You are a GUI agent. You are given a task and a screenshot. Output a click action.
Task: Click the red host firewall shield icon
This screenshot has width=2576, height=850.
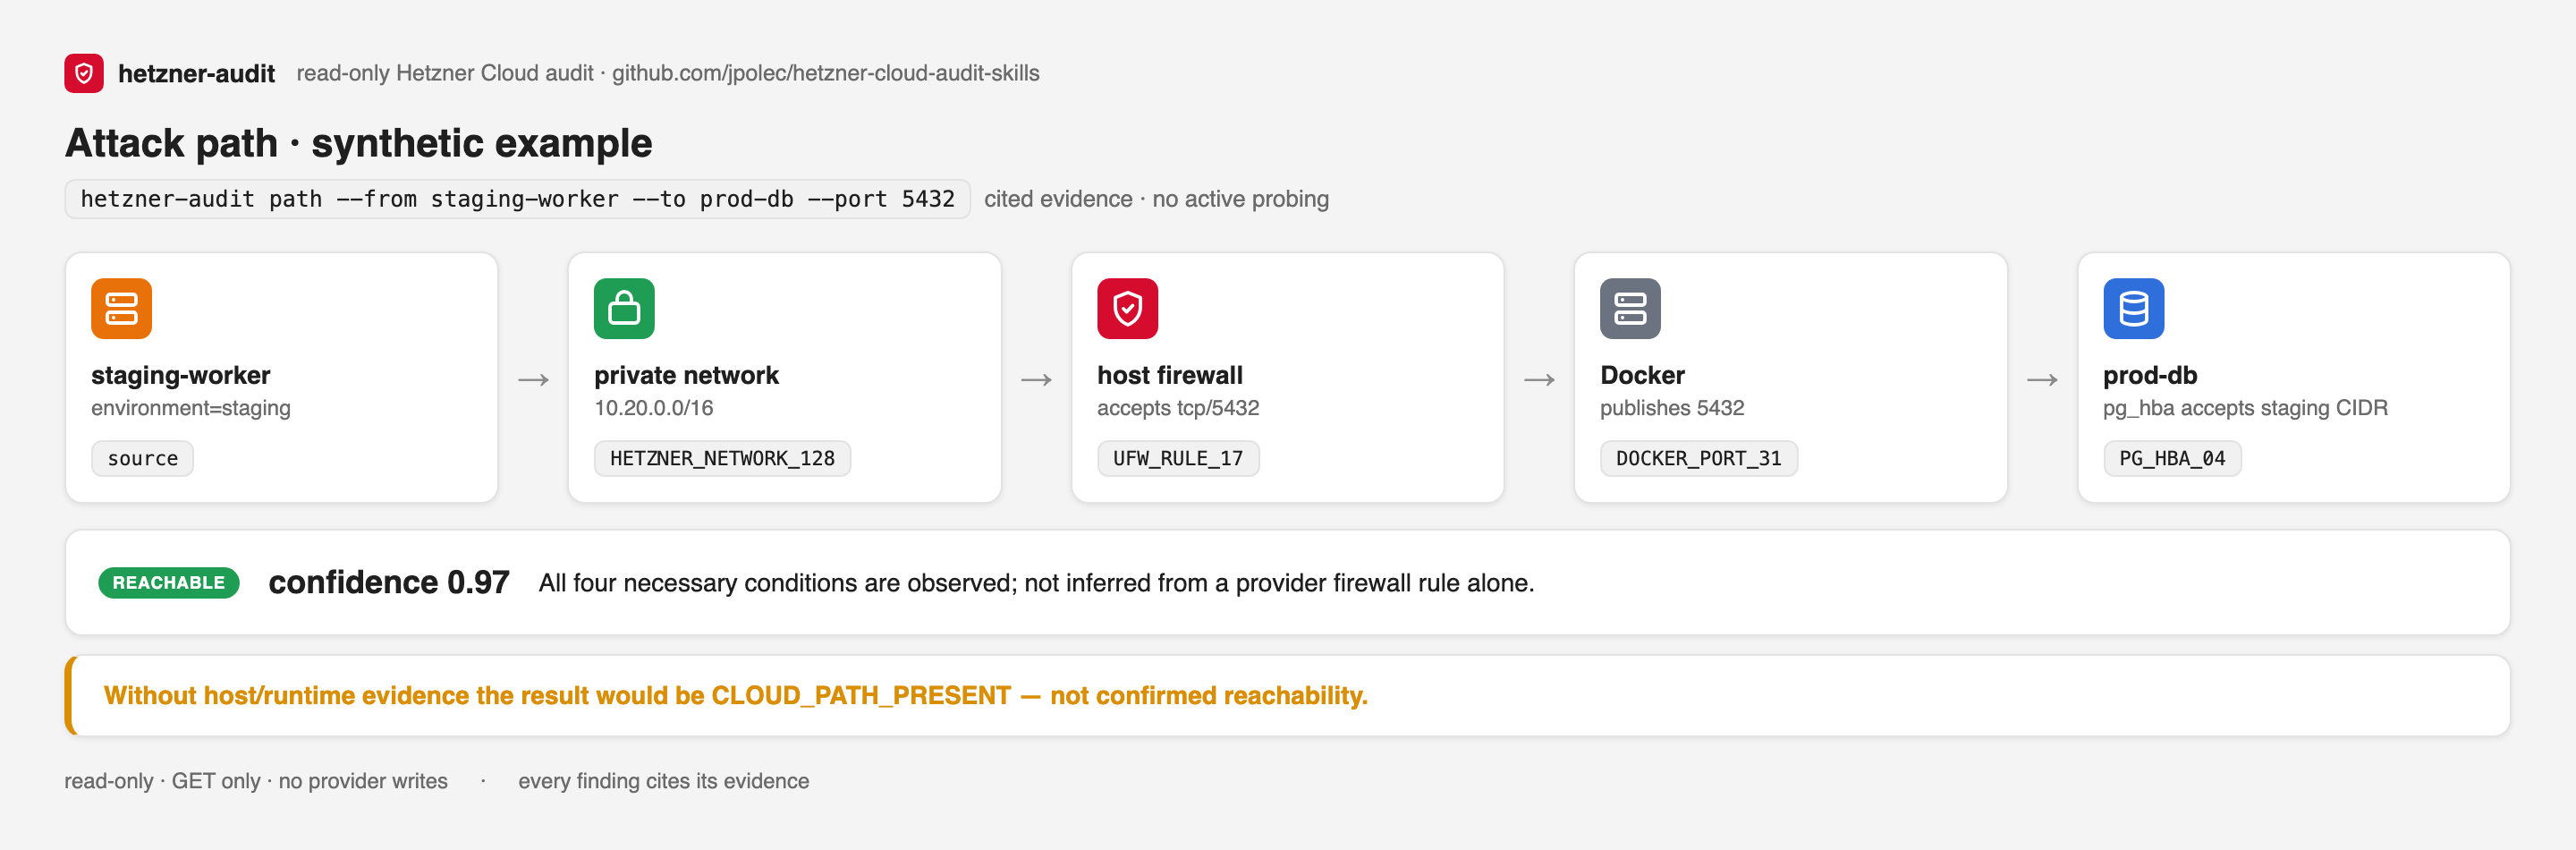click(x=1127, y=309)
